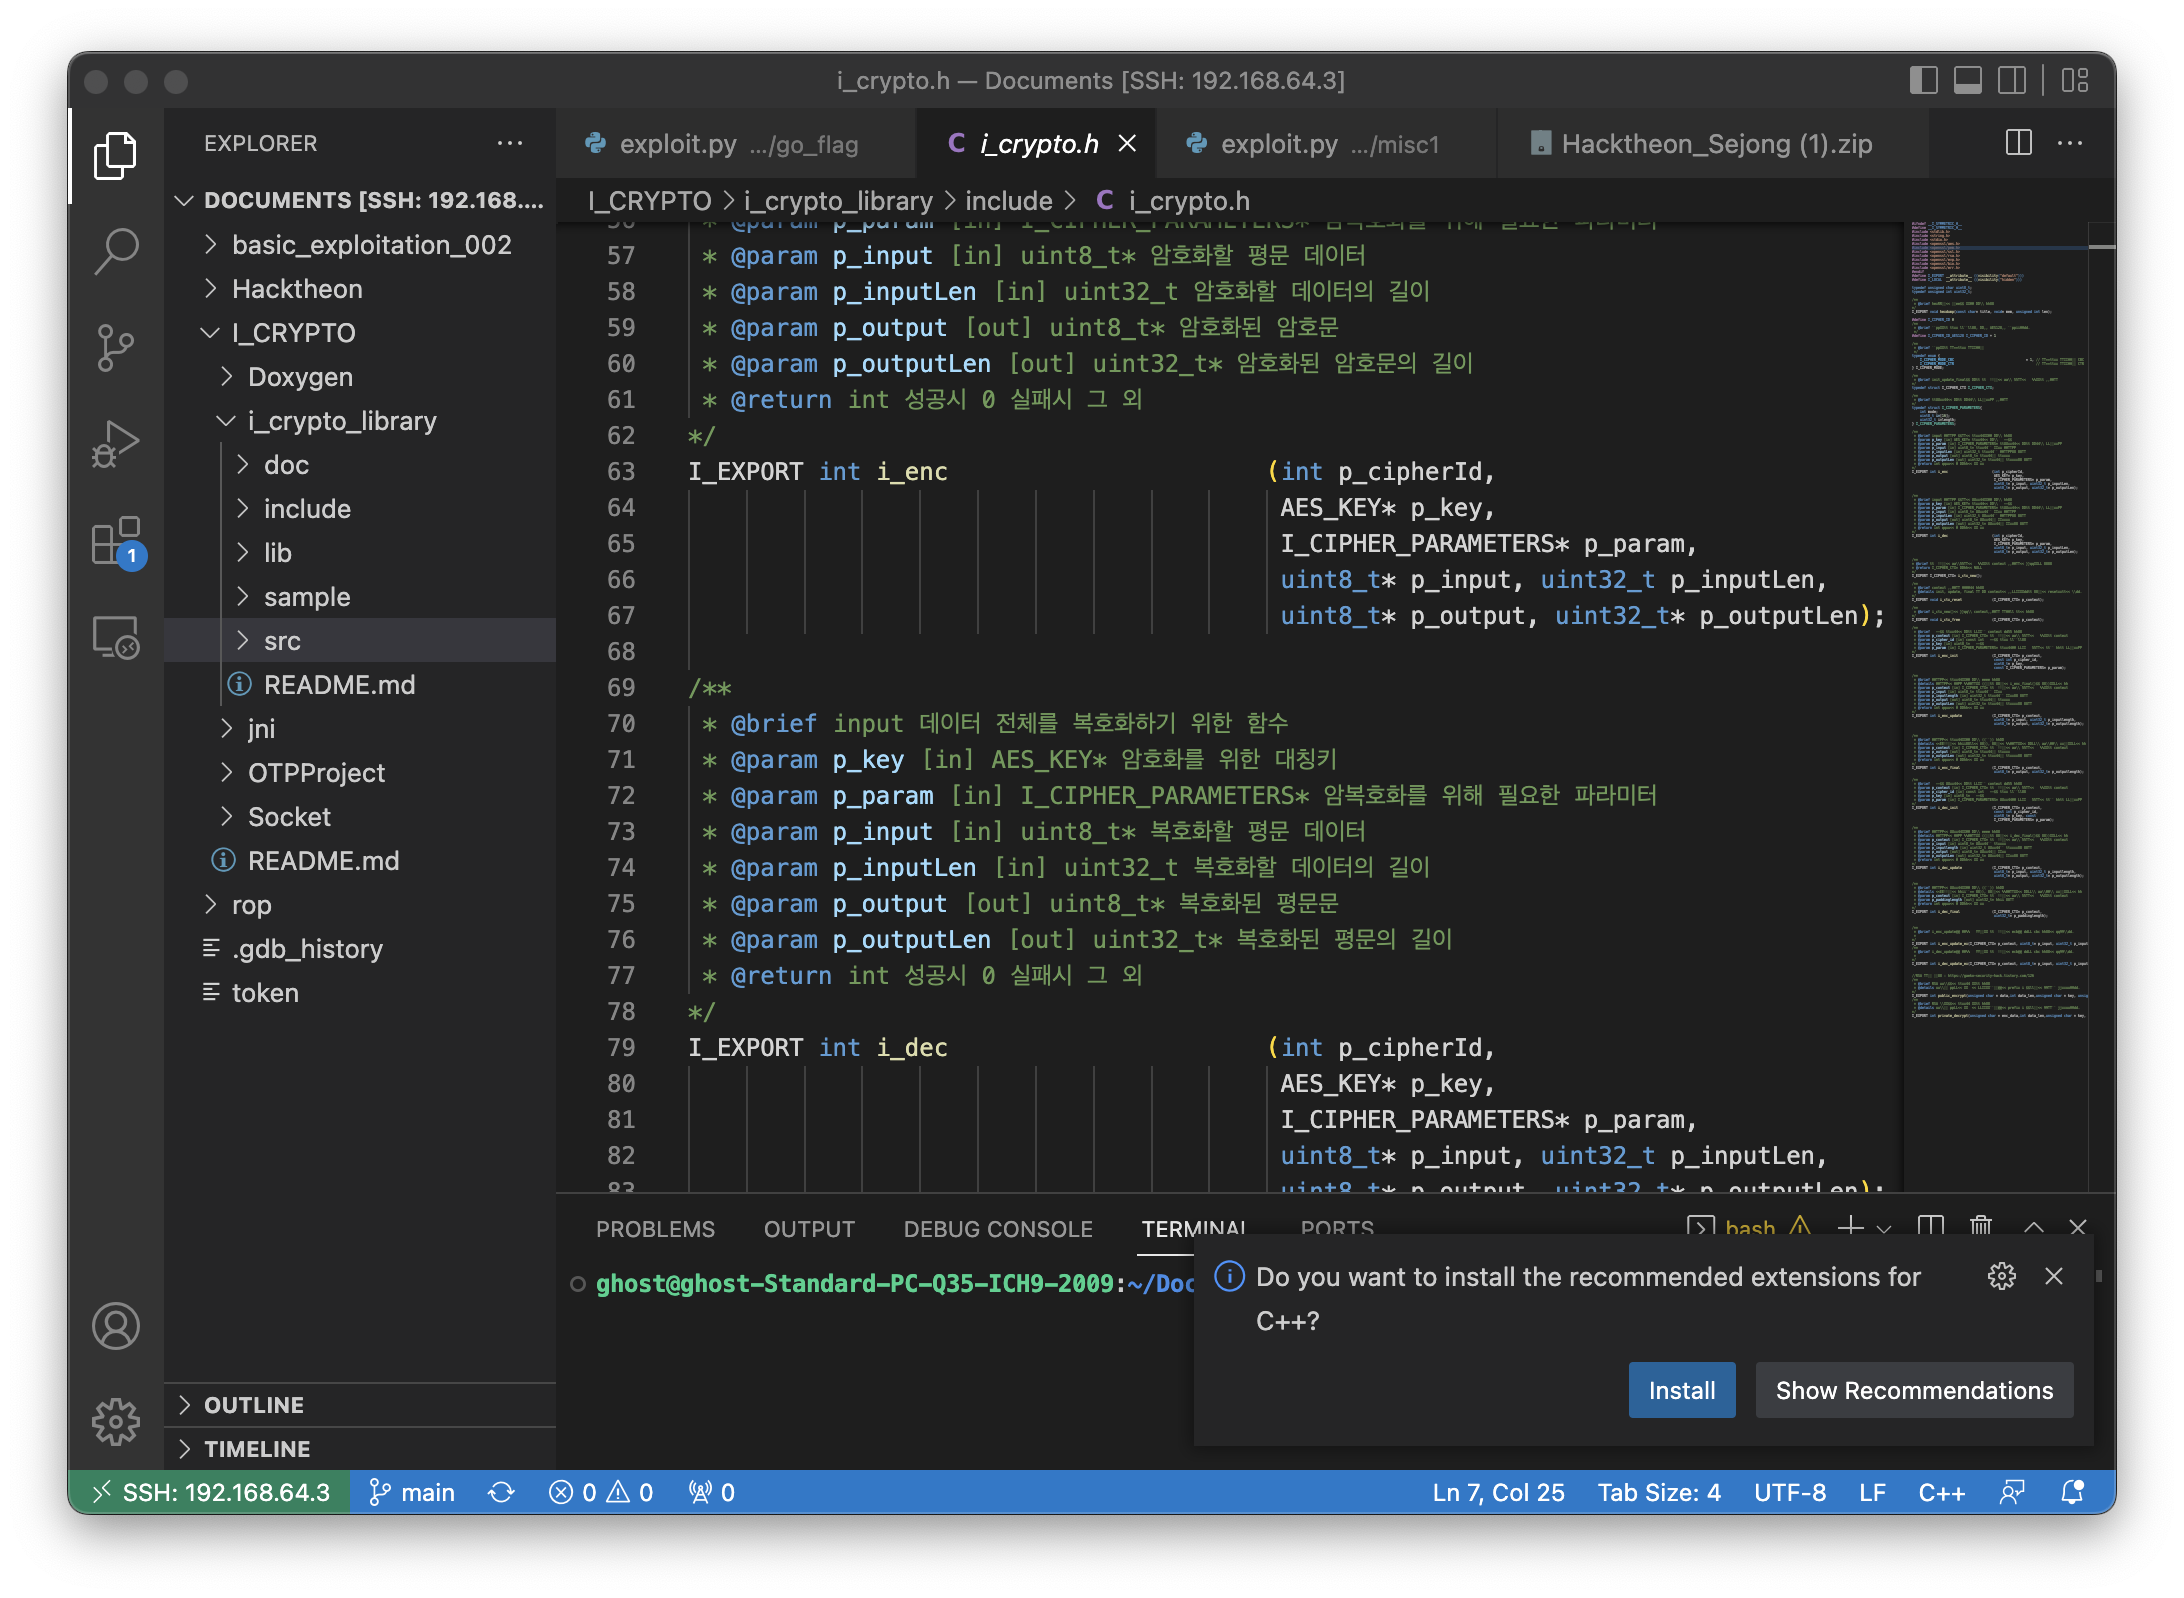Open Run and Debug view
This screenshot has height=1598, width=2184.
(x=116, y=444)
